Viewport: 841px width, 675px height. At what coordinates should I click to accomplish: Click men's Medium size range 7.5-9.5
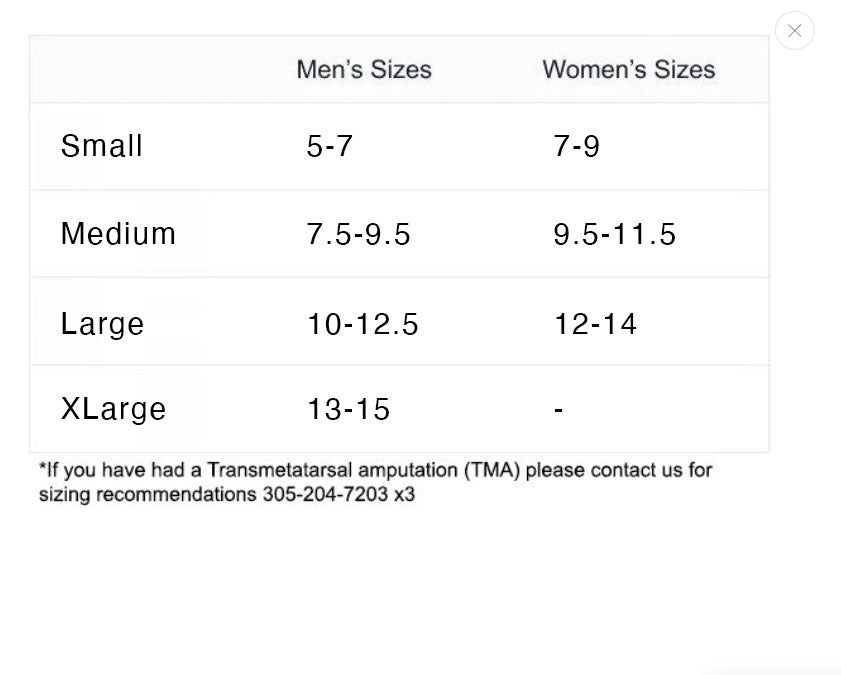click(x=358, y=234)
